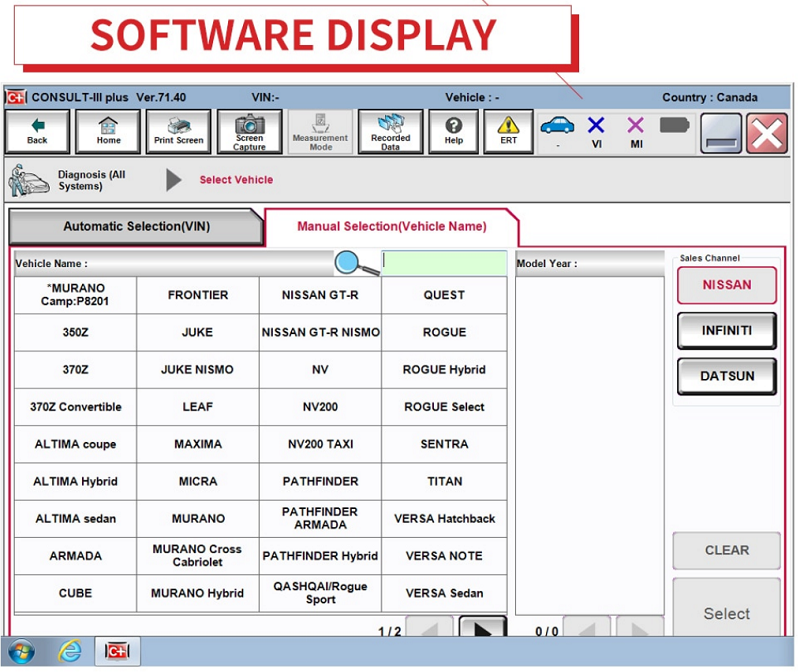800x672 pixels.
Task: Click the CLEAR button
Action: [727, 551]
